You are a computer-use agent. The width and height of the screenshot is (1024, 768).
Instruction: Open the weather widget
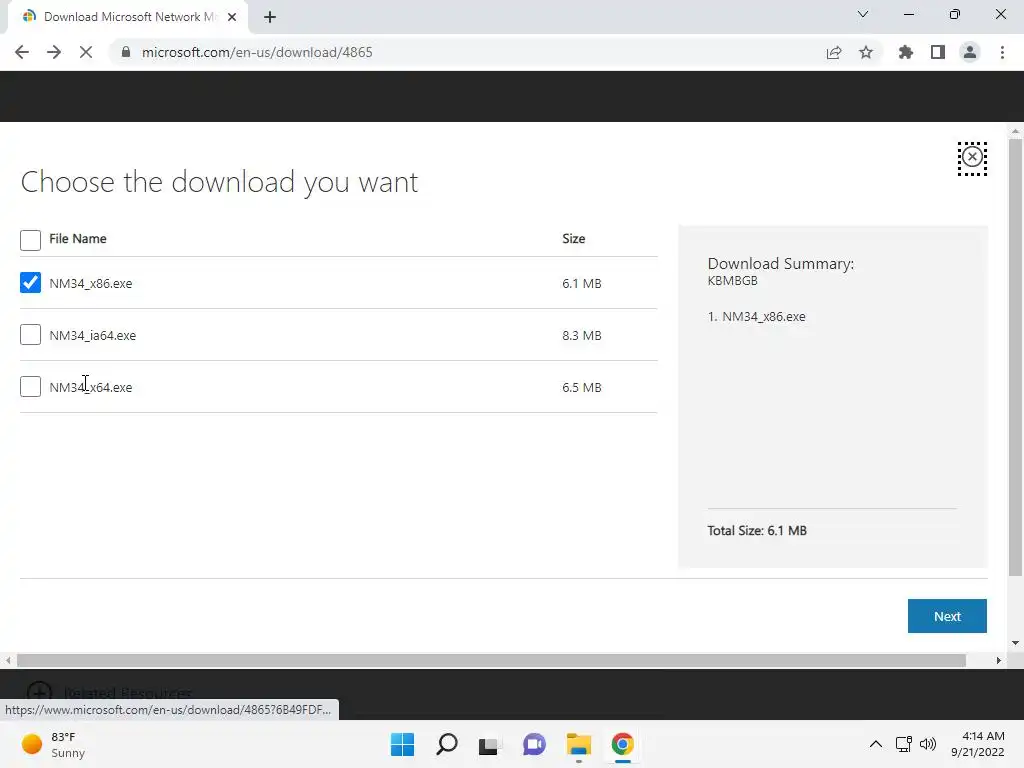click(x=54, y=744)
